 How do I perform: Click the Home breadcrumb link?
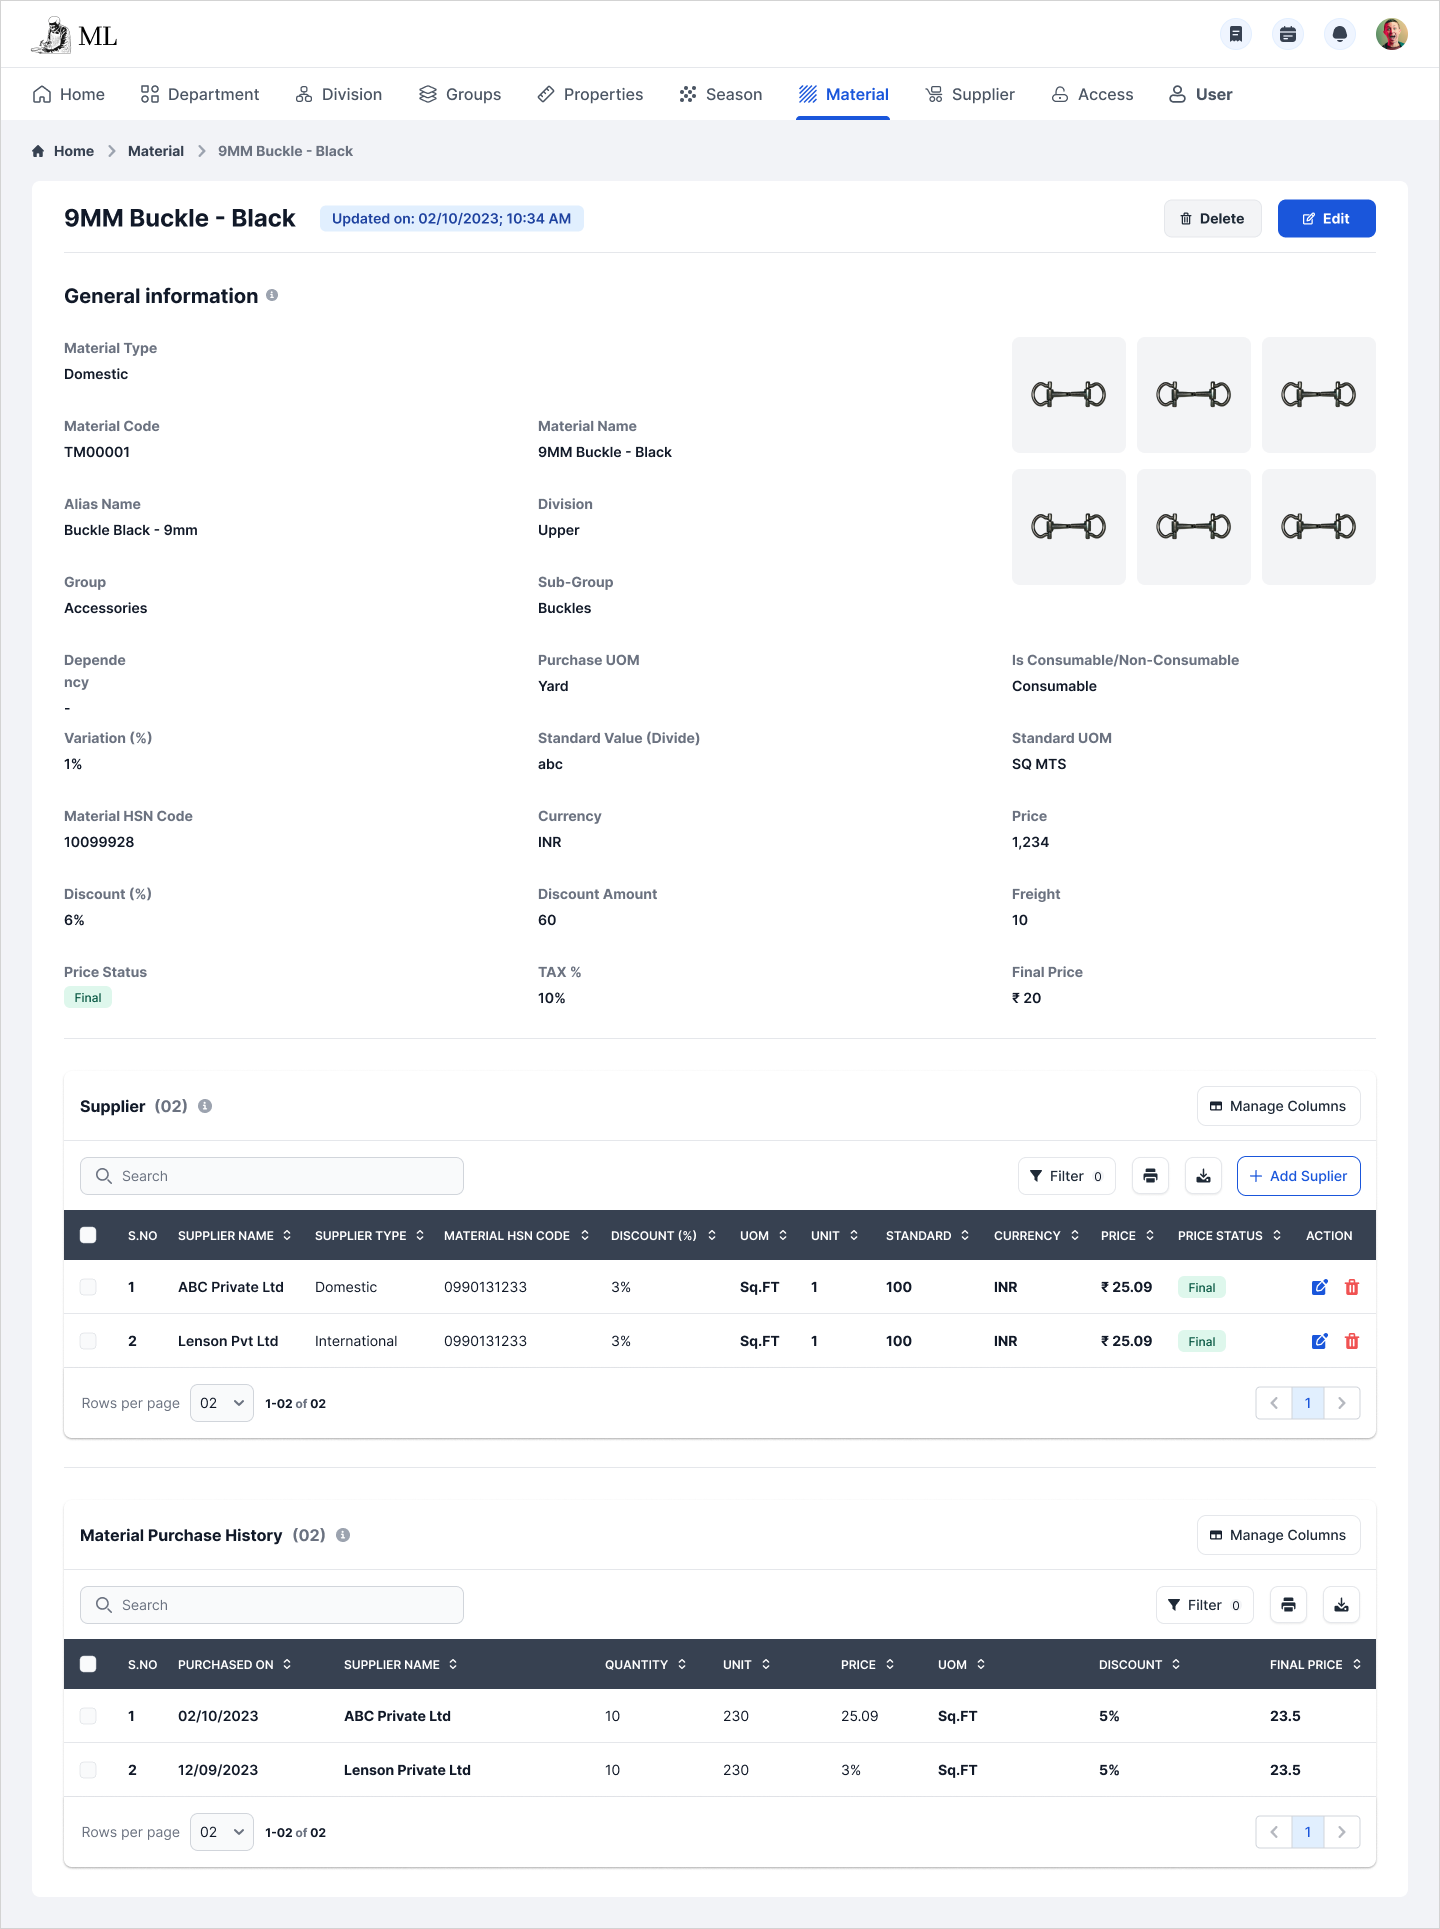pos(74,151)
